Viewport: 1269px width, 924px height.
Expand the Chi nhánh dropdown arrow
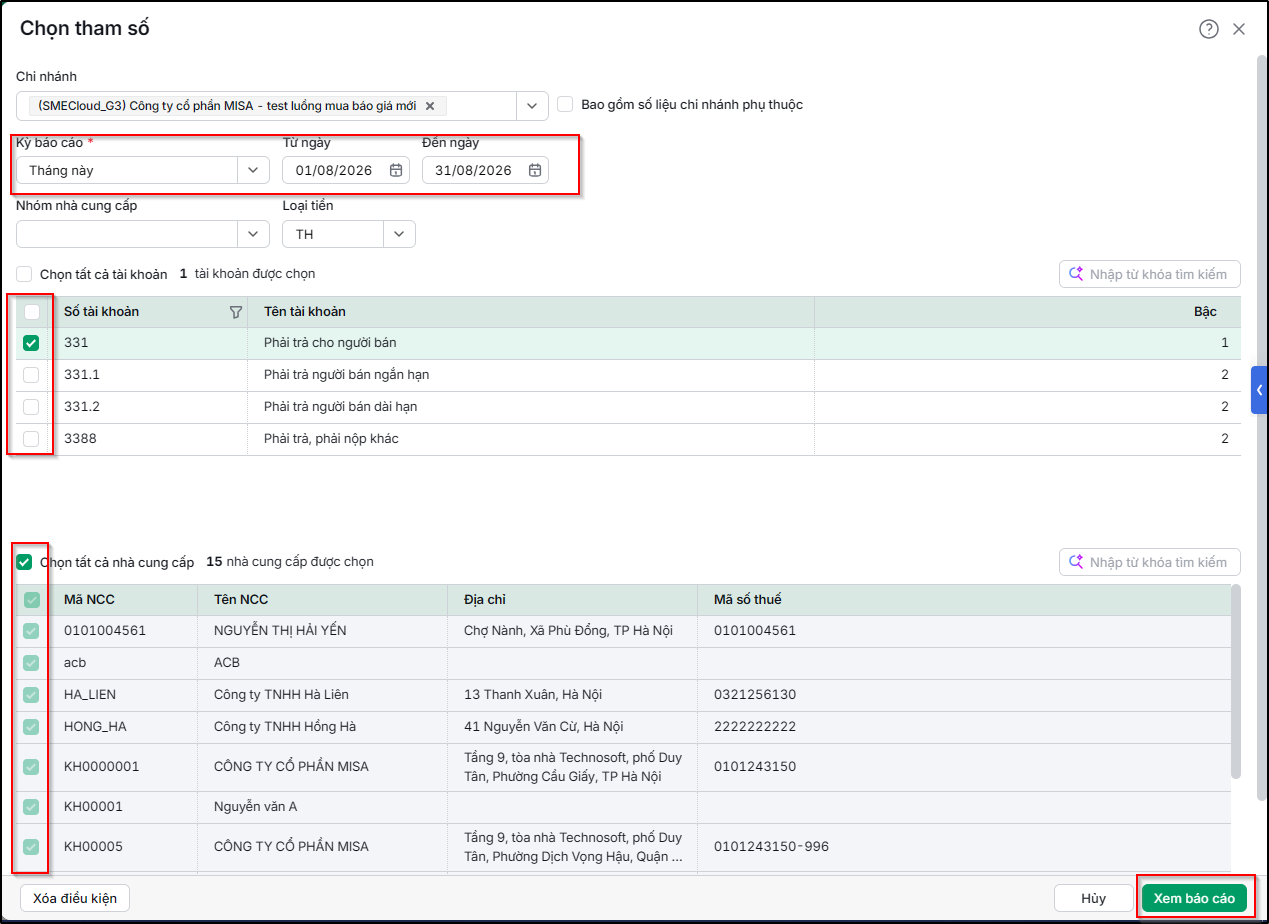click(532, 105)
